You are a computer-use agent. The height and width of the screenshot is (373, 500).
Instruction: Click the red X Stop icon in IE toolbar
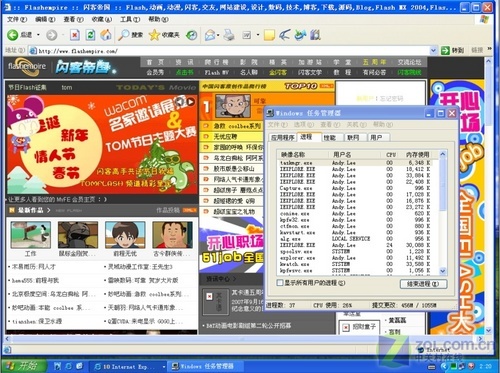[75, 35]
